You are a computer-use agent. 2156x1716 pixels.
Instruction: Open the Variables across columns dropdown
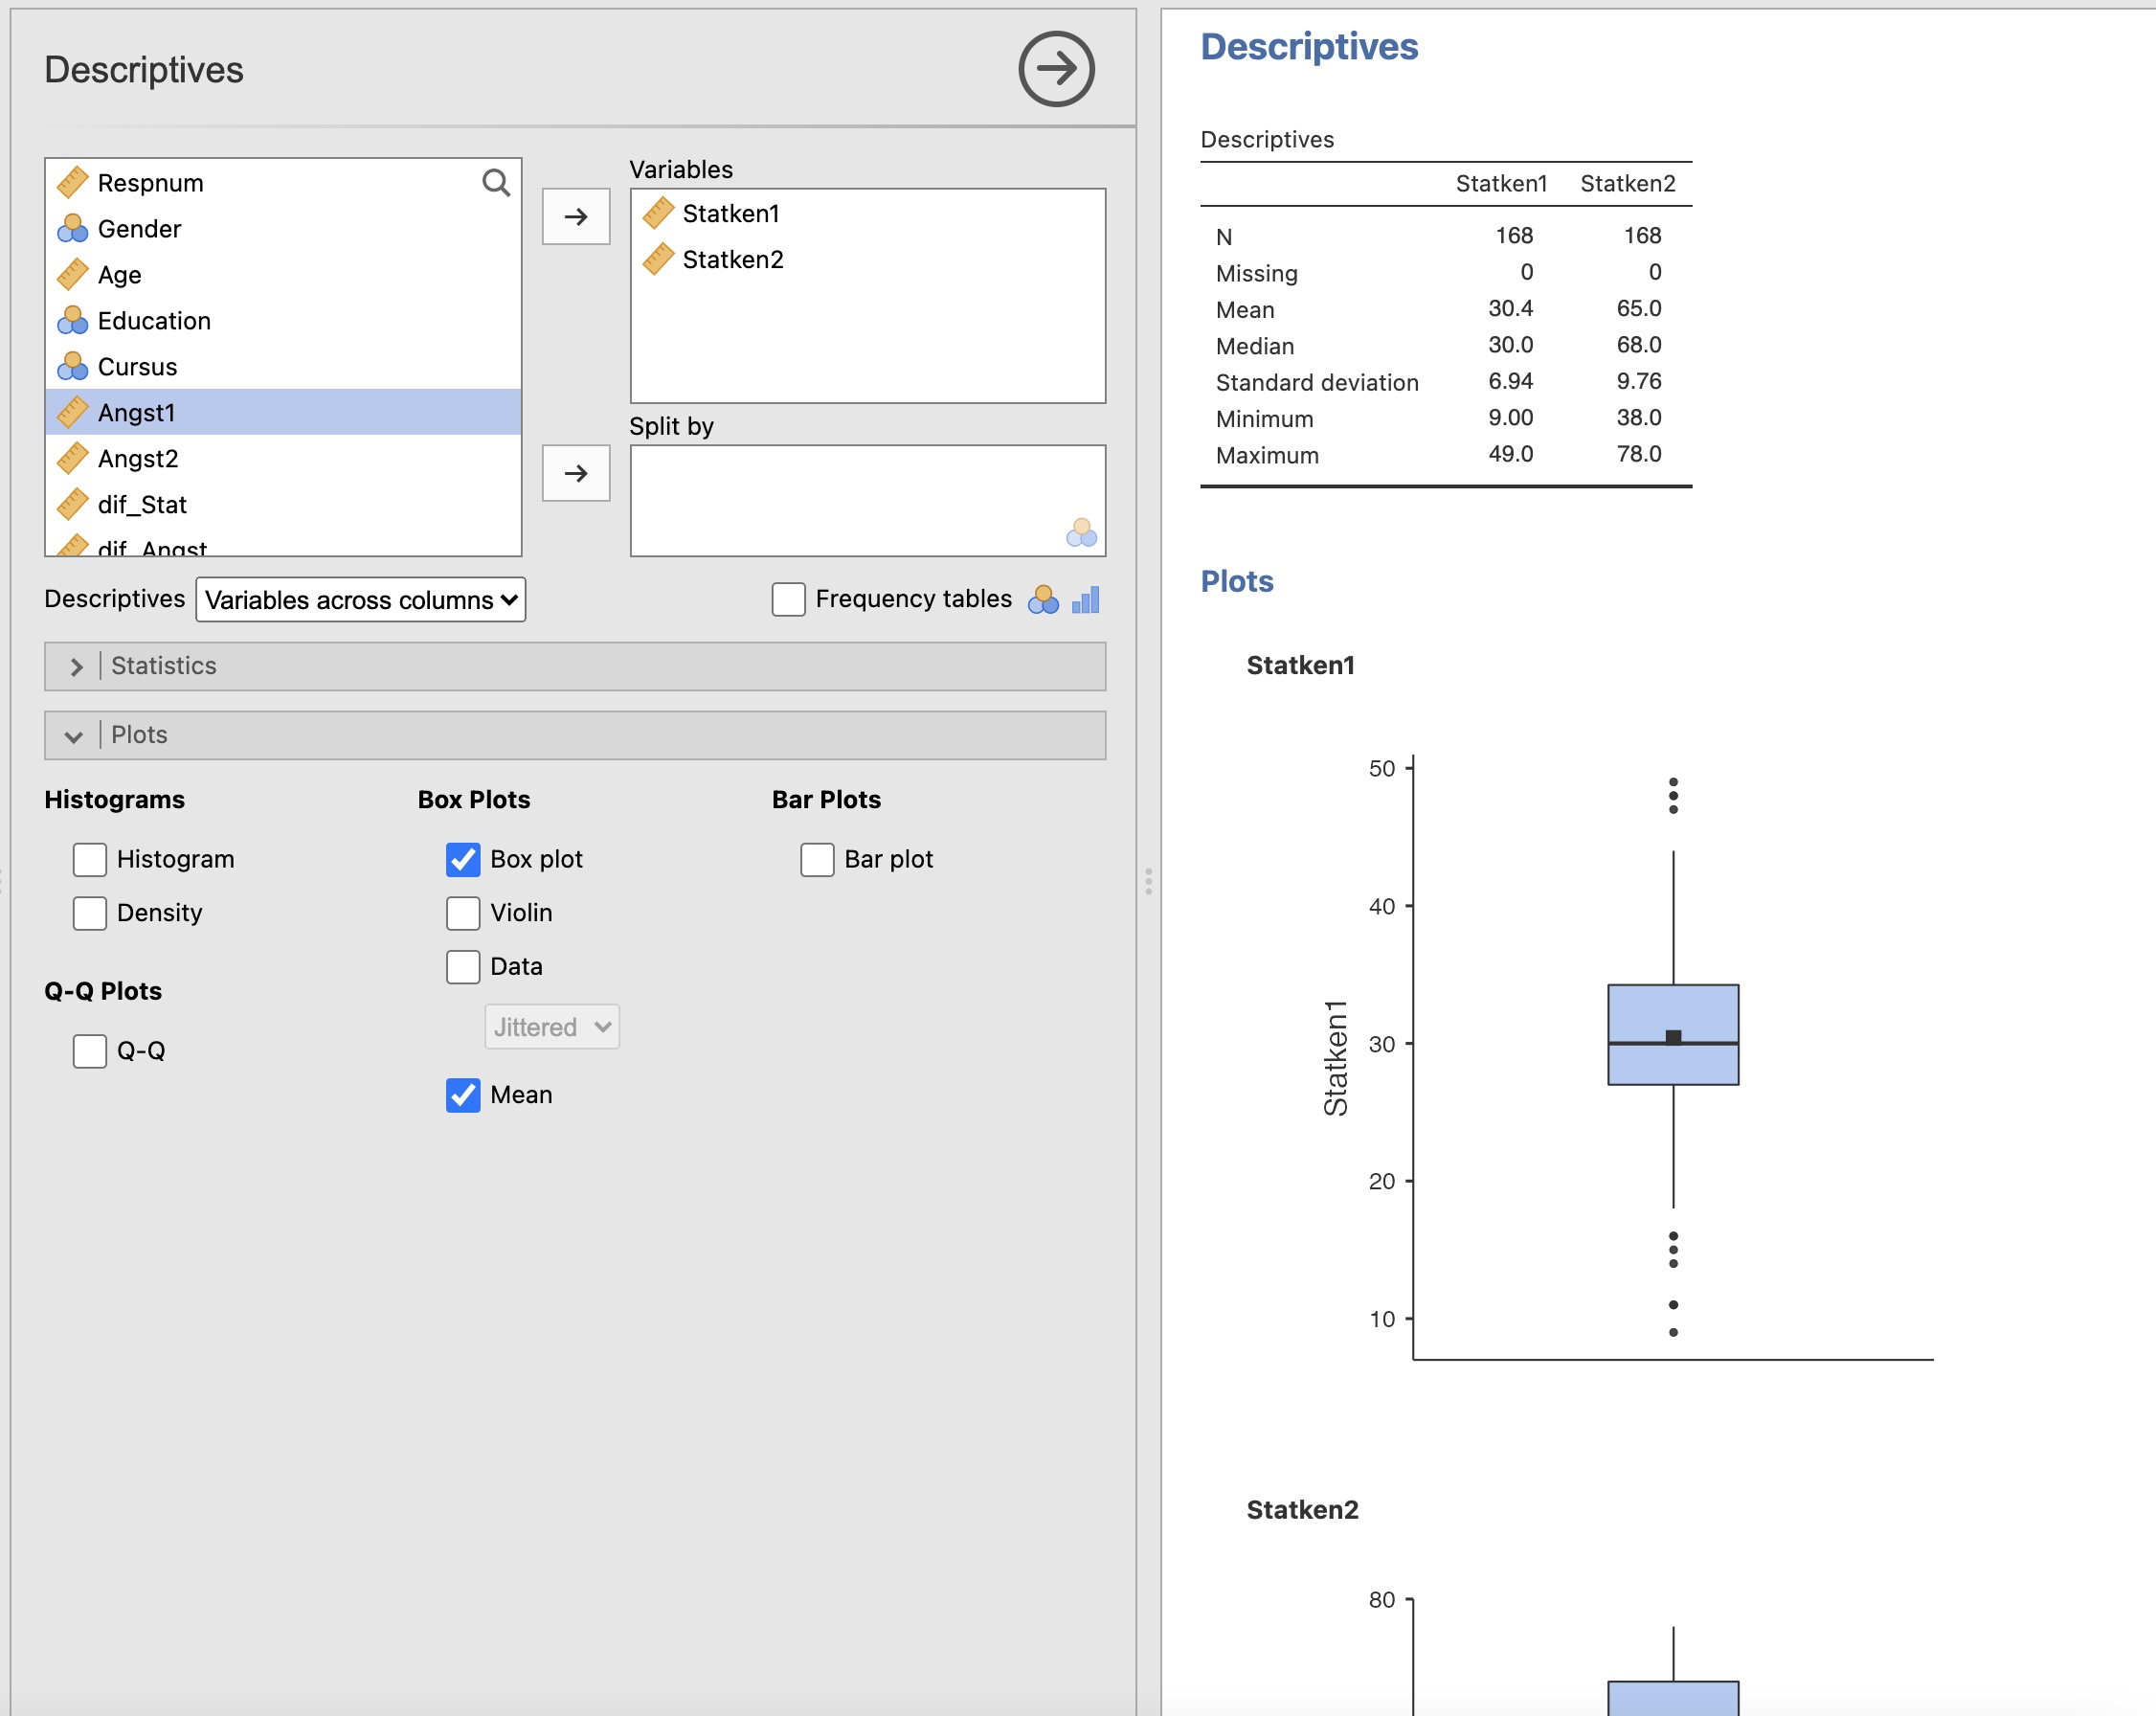click(361, 599)
